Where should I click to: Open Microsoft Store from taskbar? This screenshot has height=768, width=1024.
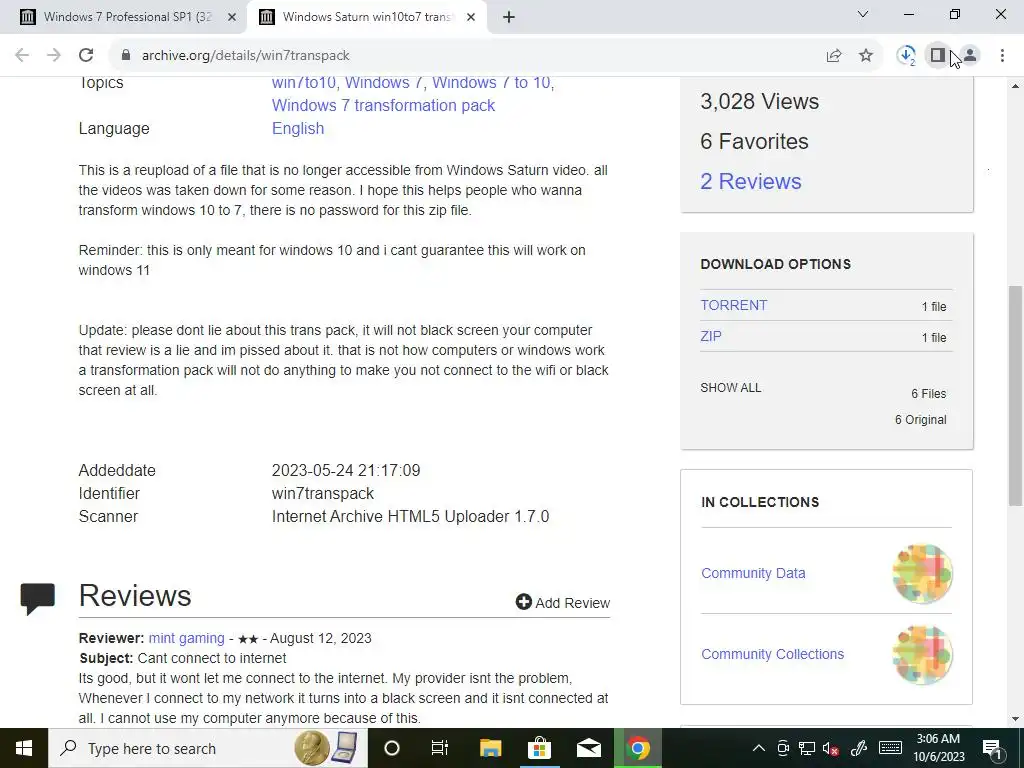539,748
